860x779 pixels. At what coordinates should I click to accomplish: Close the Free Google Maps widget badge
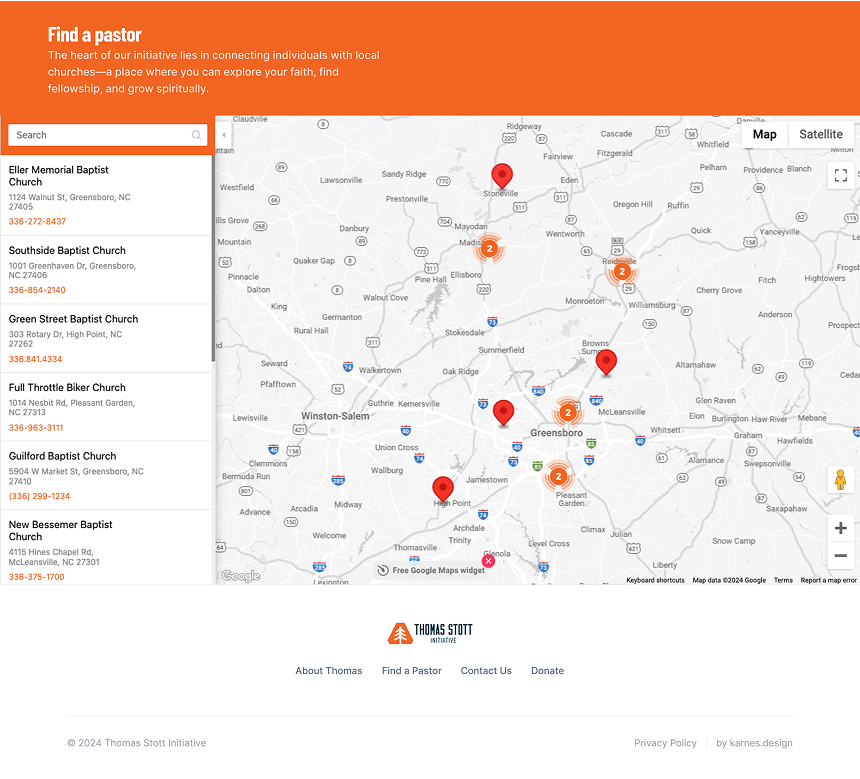(488, 561)
